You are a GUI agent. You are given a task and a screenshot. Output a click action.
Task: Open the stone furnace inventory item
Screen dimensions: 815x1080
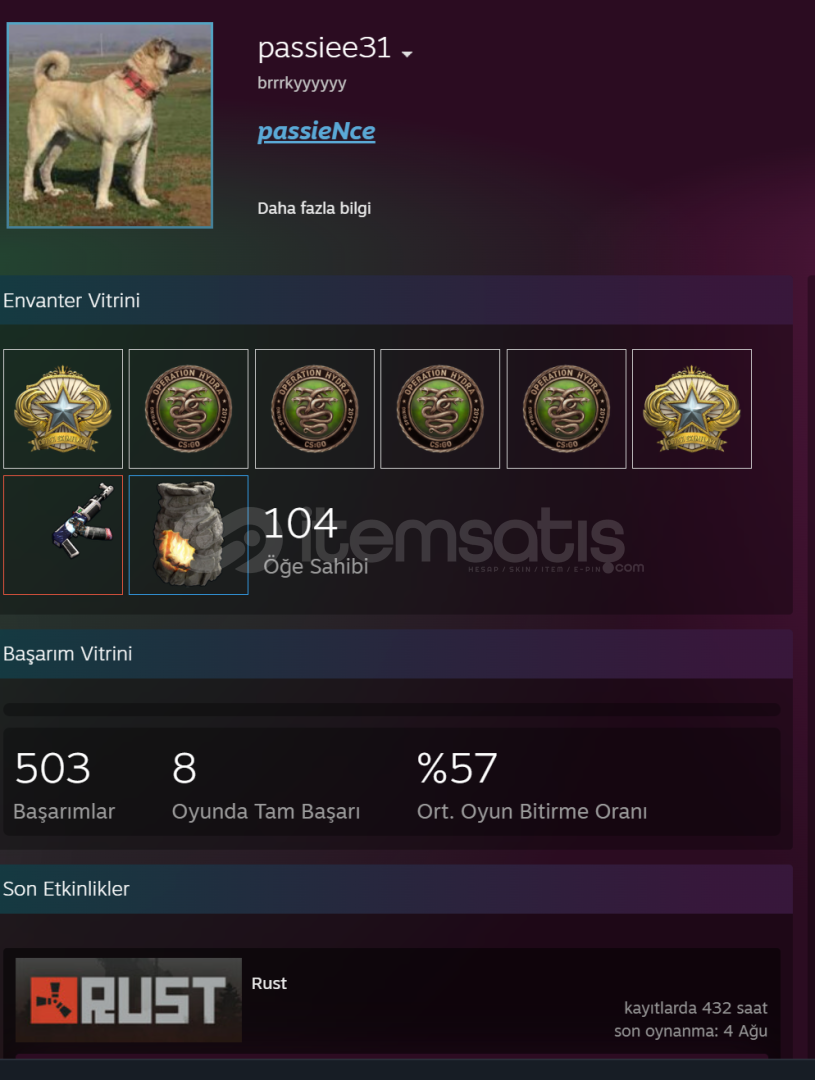pyautogui.click(x=188, y=534)
